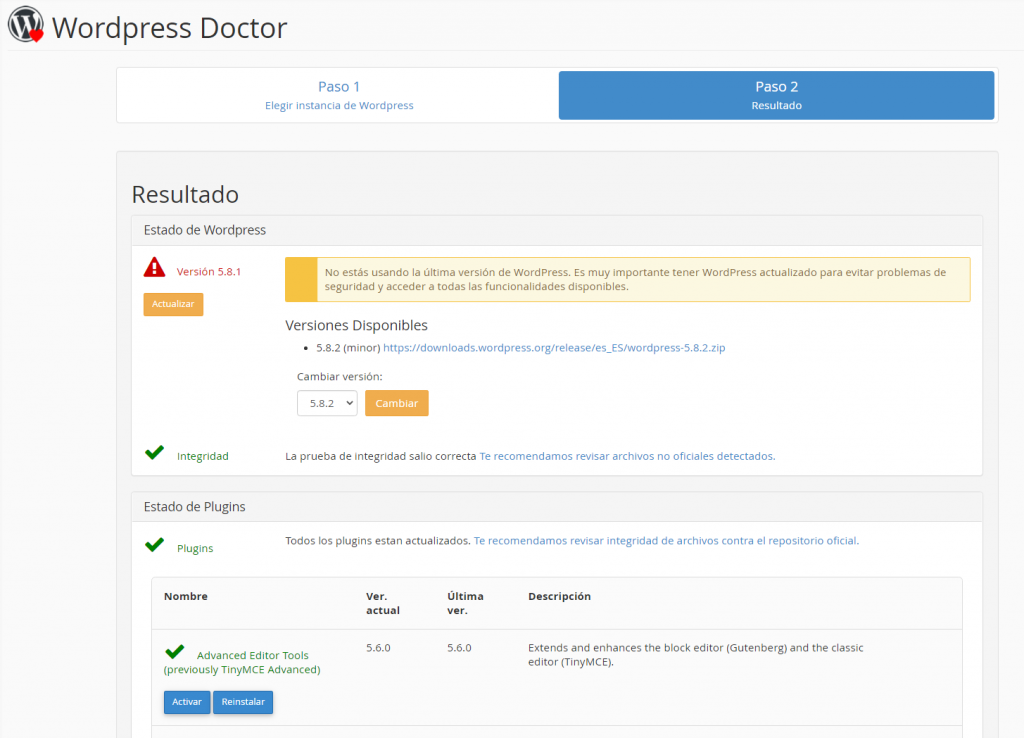The image size is (1024, 738).
Task: Click the Estado de Plugins panel header
Action: point(557,507)
